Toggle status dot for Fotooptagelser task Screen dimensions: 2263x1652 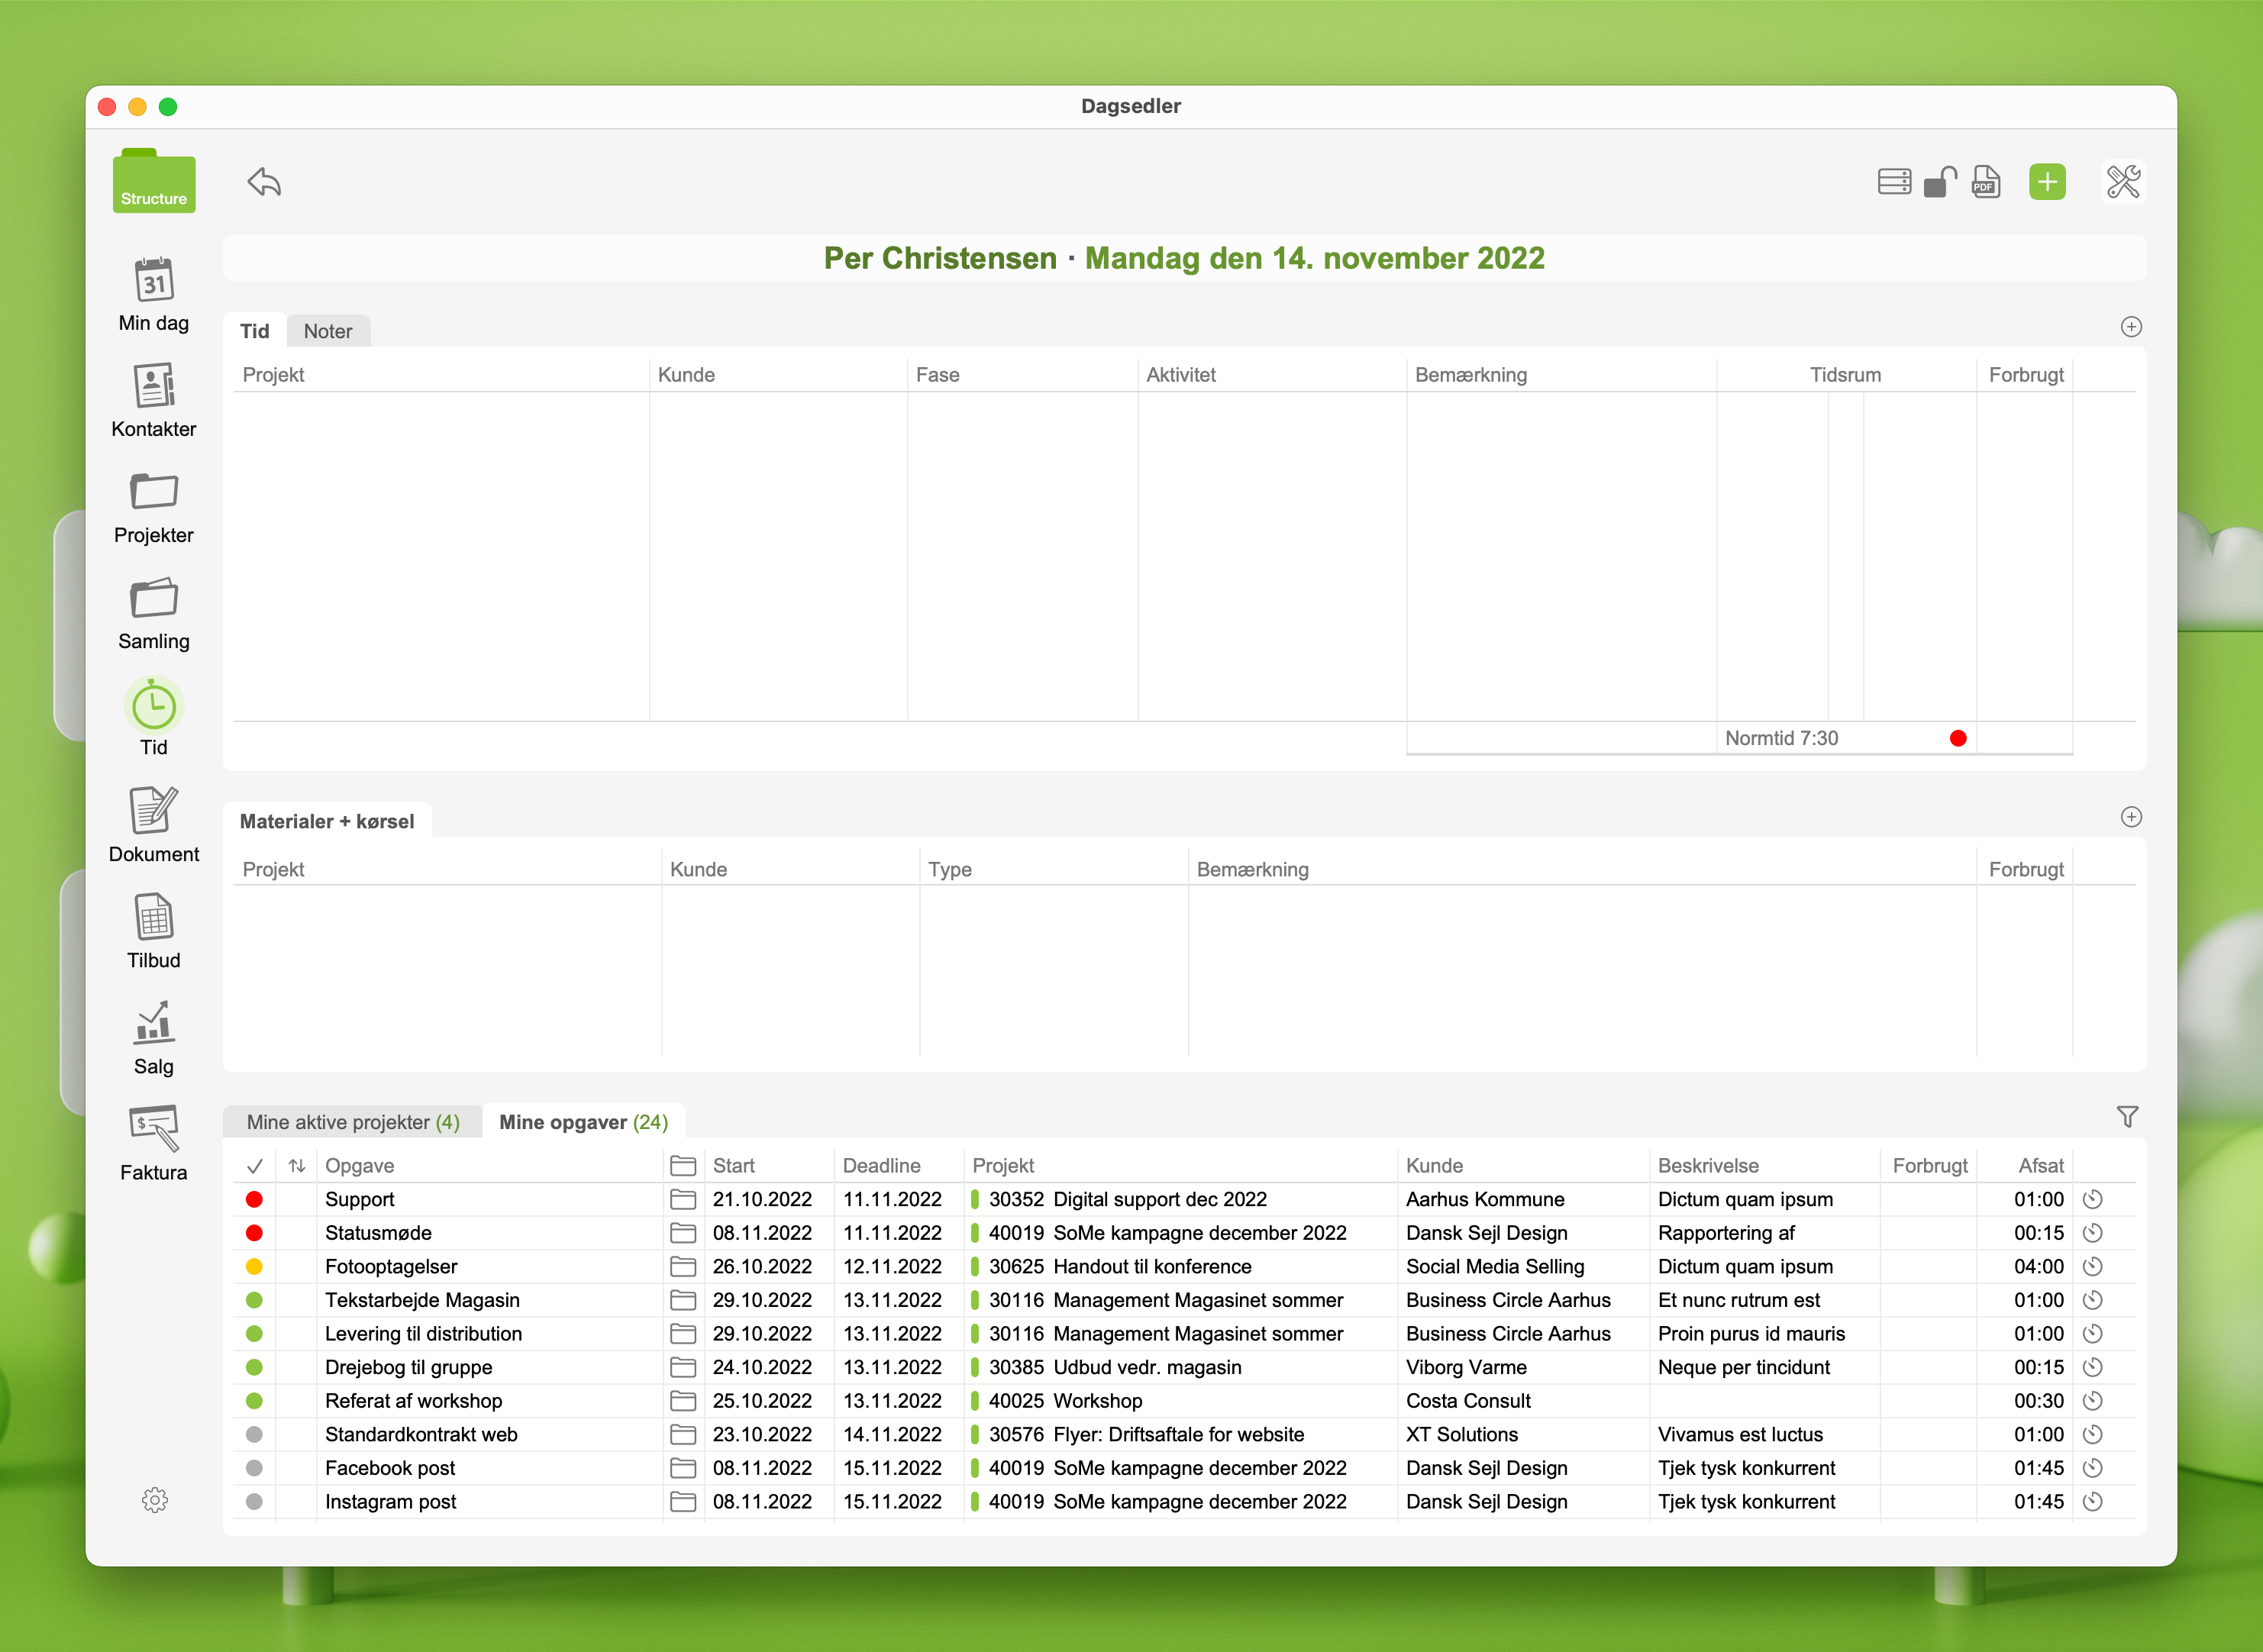click(x=254, y=1266)
